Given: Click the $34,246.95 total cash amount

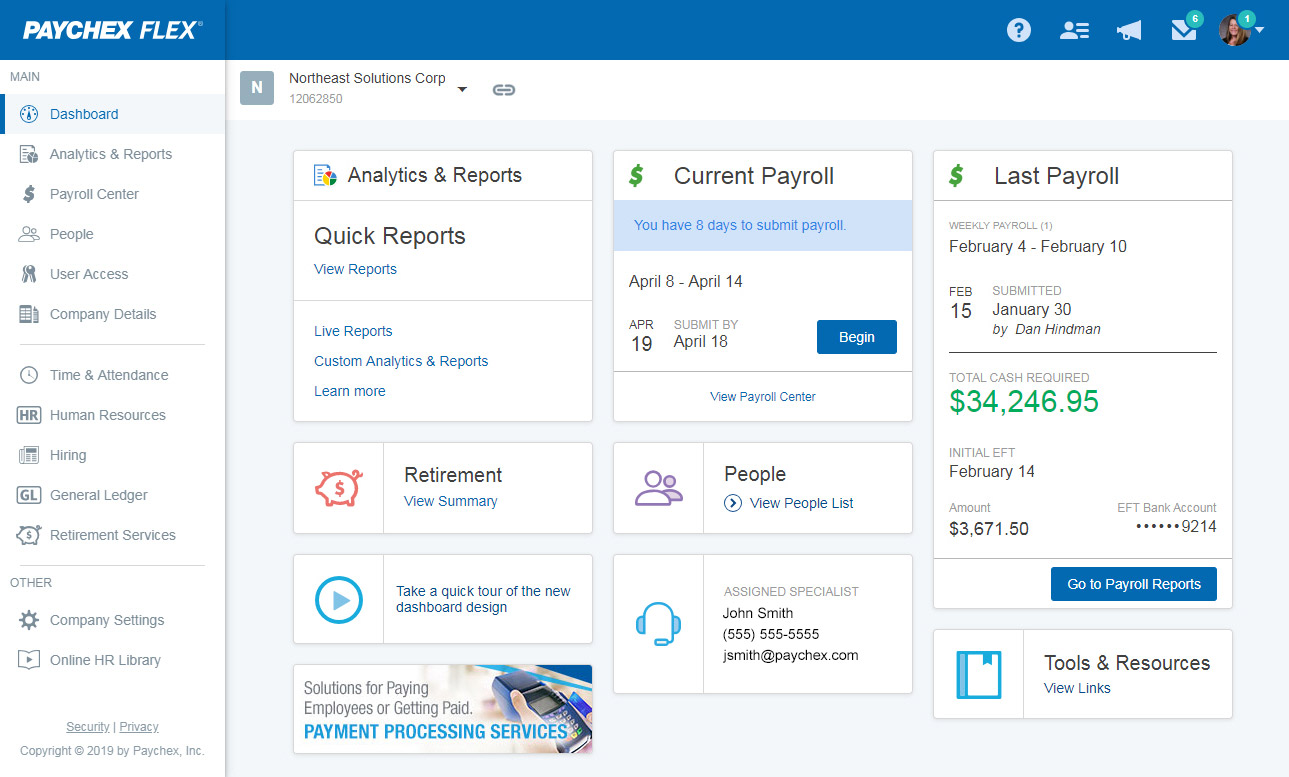Looking at the screenshot, I should 1024,402.
